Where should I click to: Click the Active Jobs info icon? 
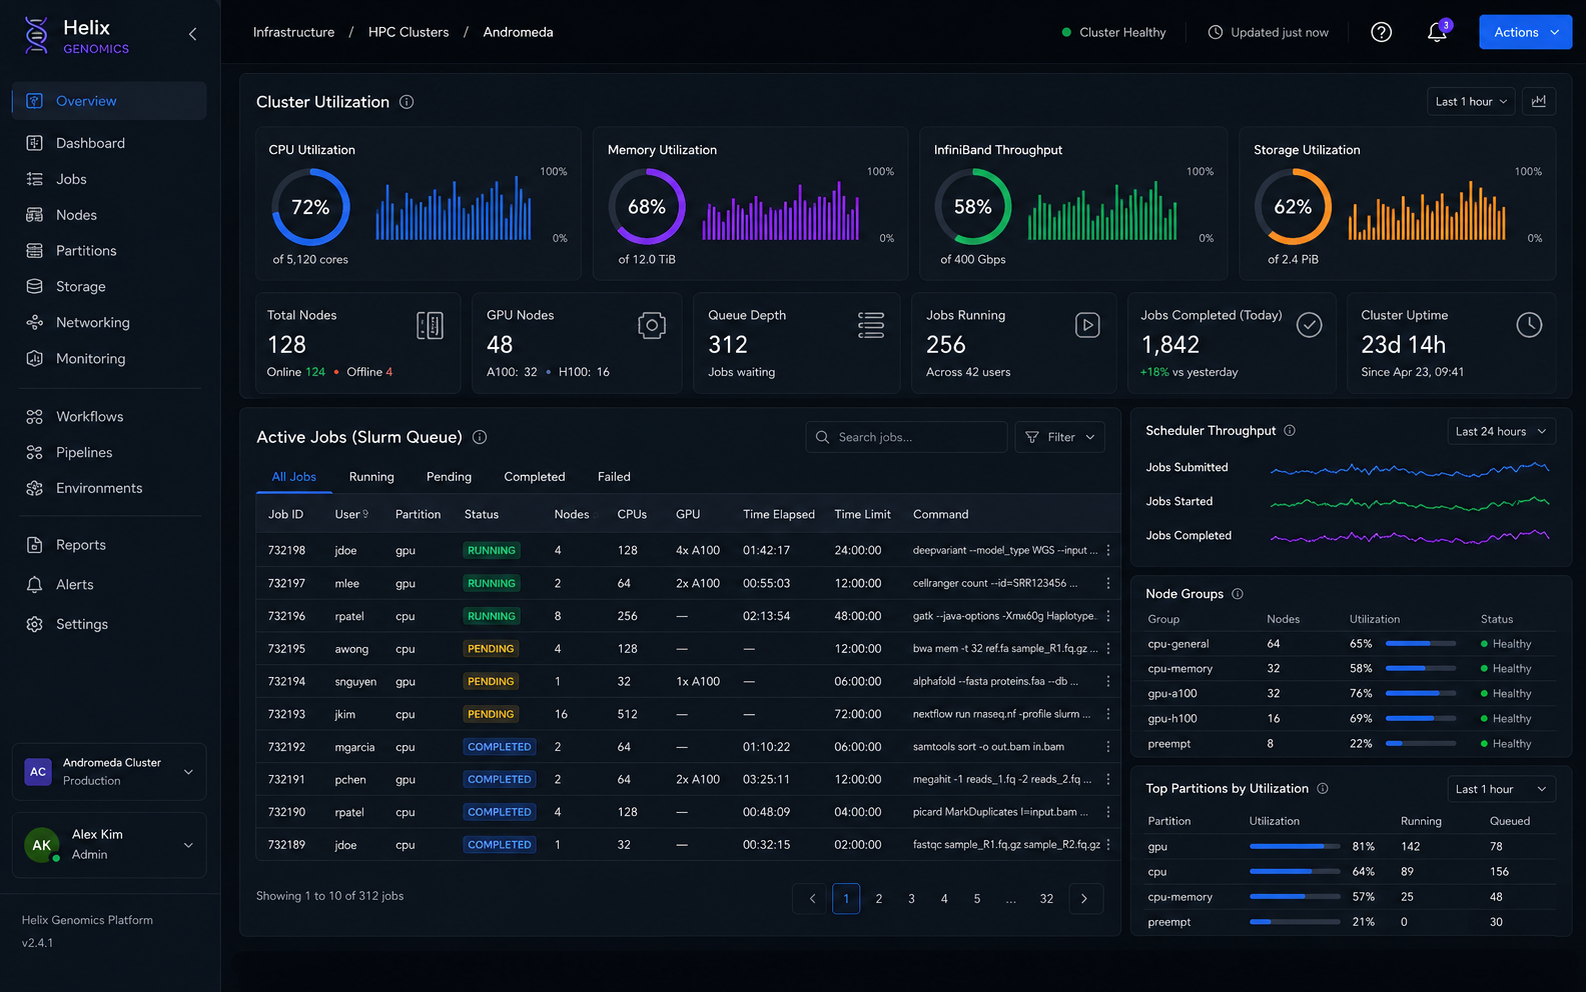479,437
